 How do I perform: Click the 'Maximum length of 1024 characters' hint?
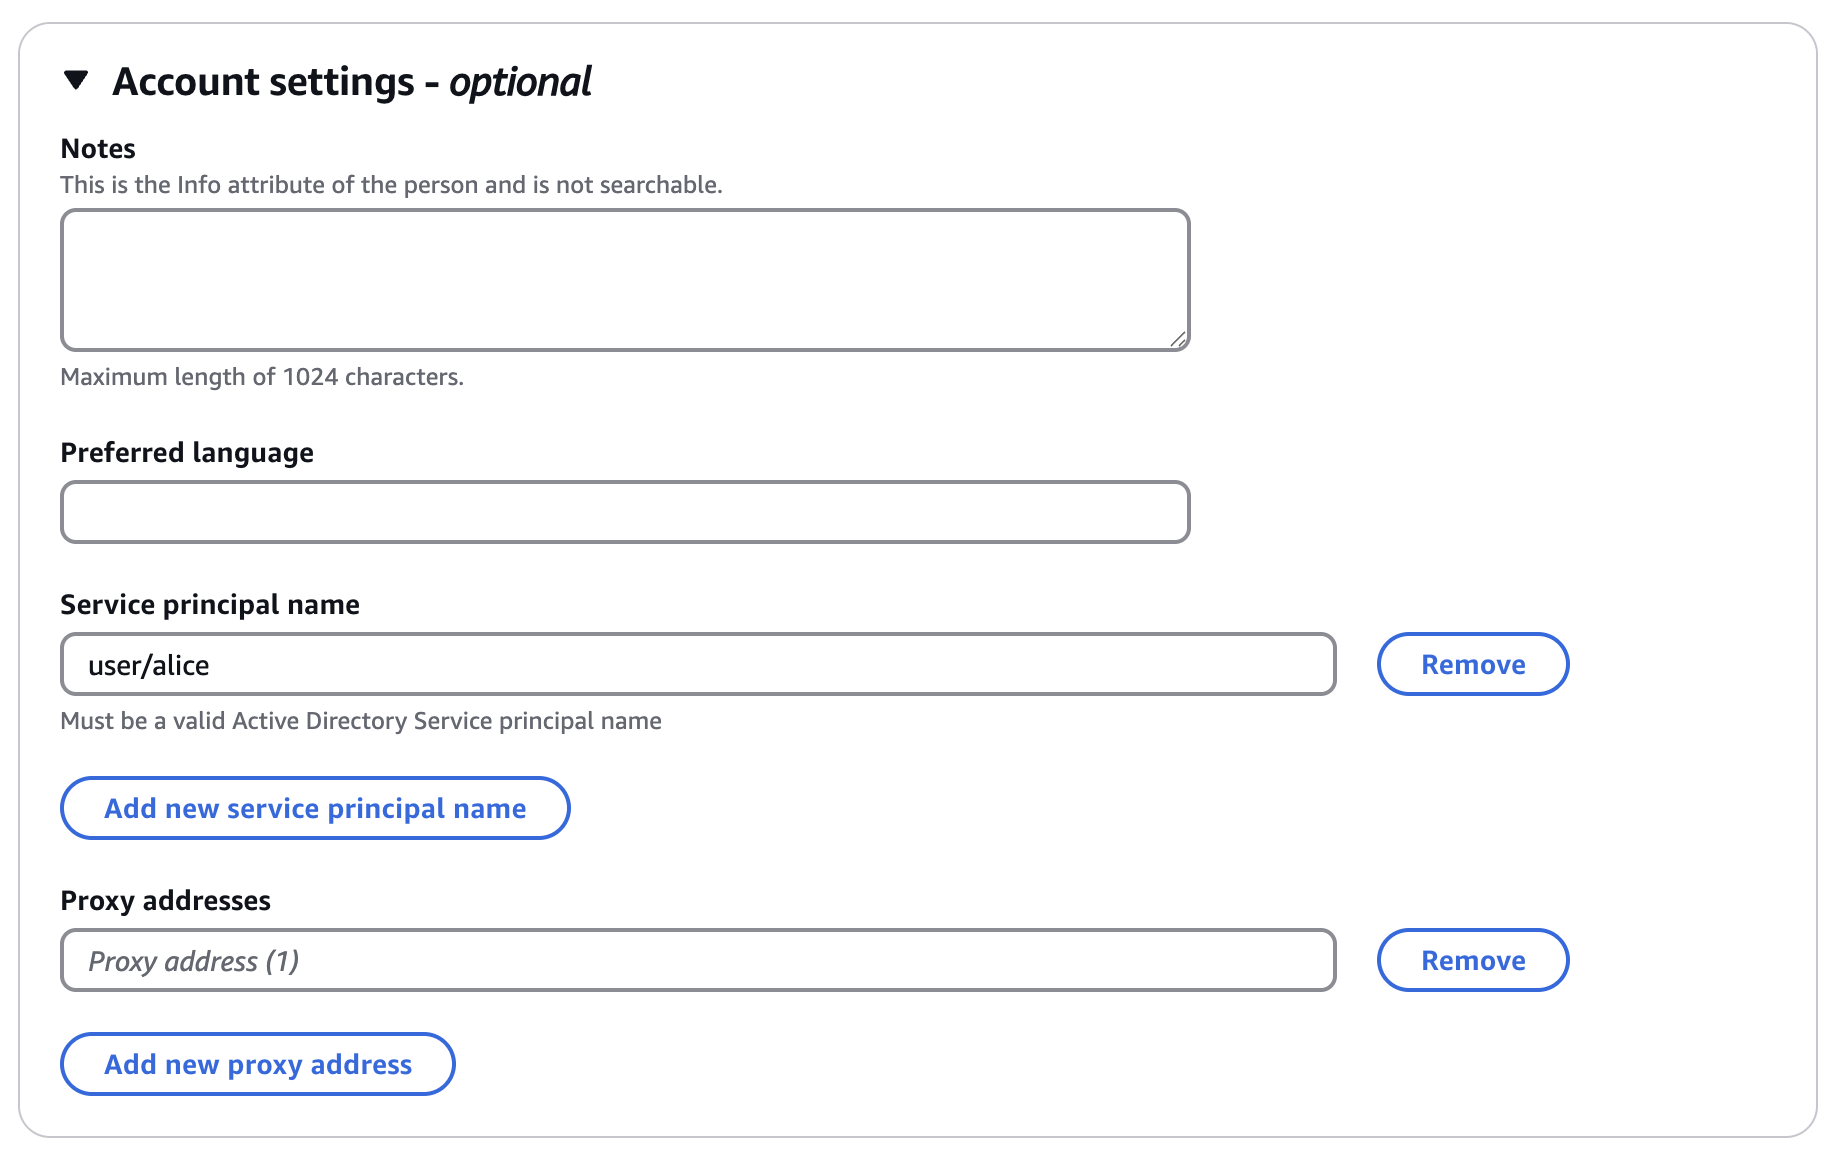[262, 377]
